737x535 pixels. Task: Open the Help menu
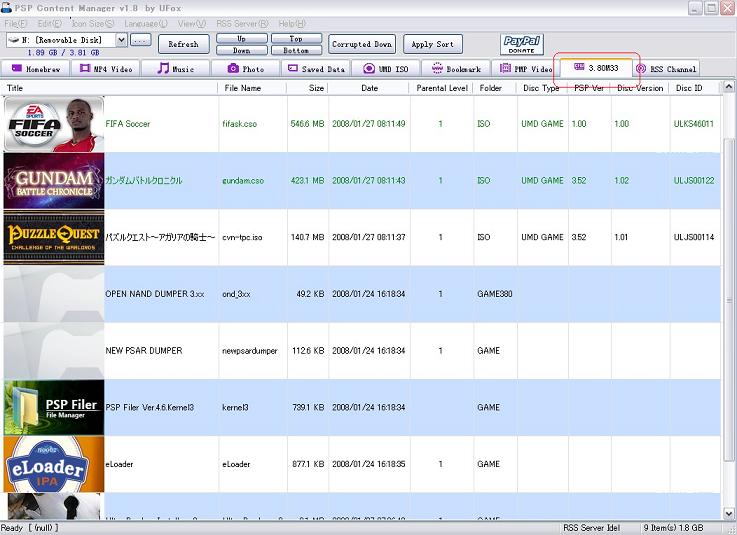(292, 23)
